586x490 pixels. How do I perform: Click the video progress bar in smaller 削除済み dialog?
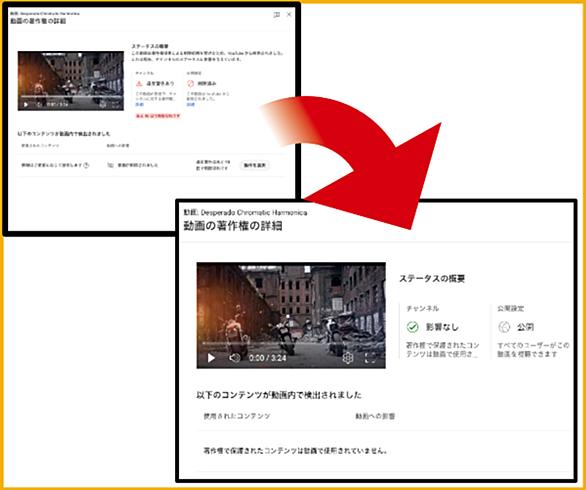[71, 97]
